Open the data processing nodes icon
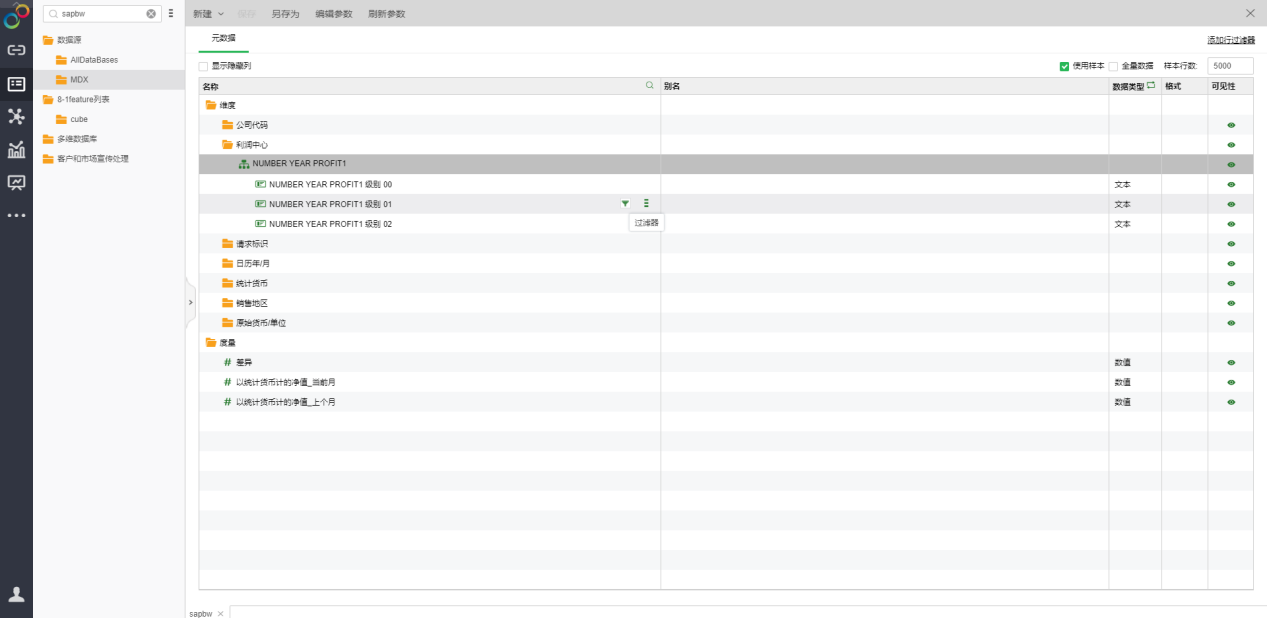 [x=15, y=116]
